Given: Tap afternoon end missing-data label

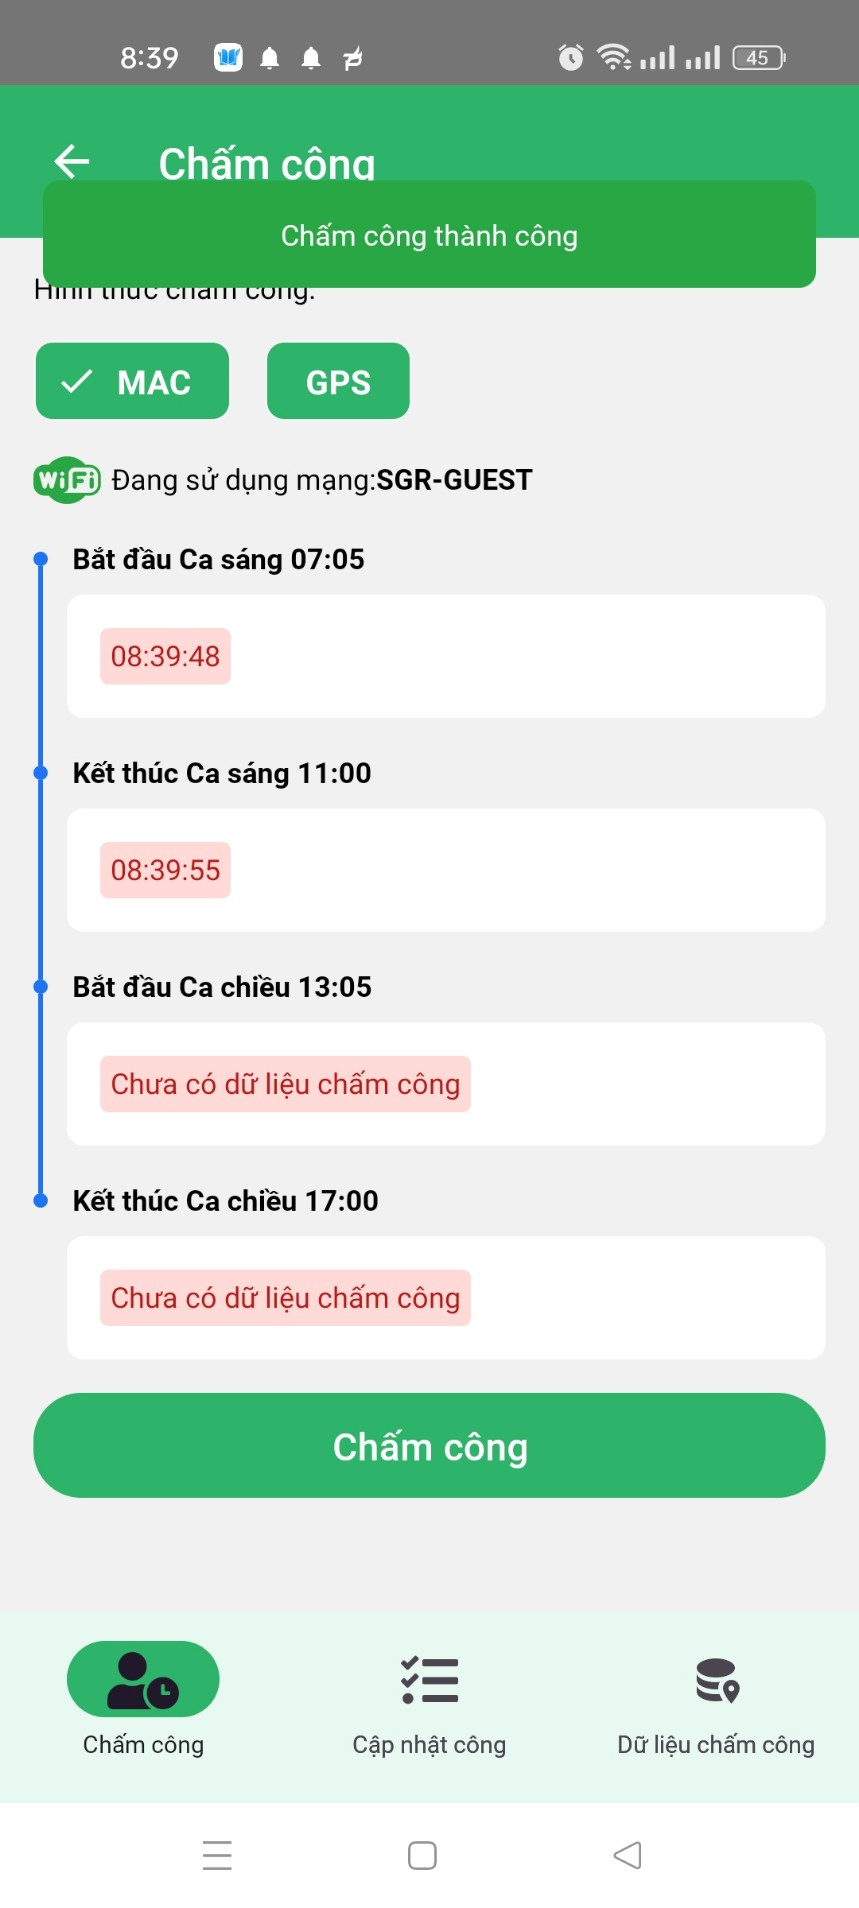Looking at the screenshot, I should pyautogui.click(x=285, y=1298).
